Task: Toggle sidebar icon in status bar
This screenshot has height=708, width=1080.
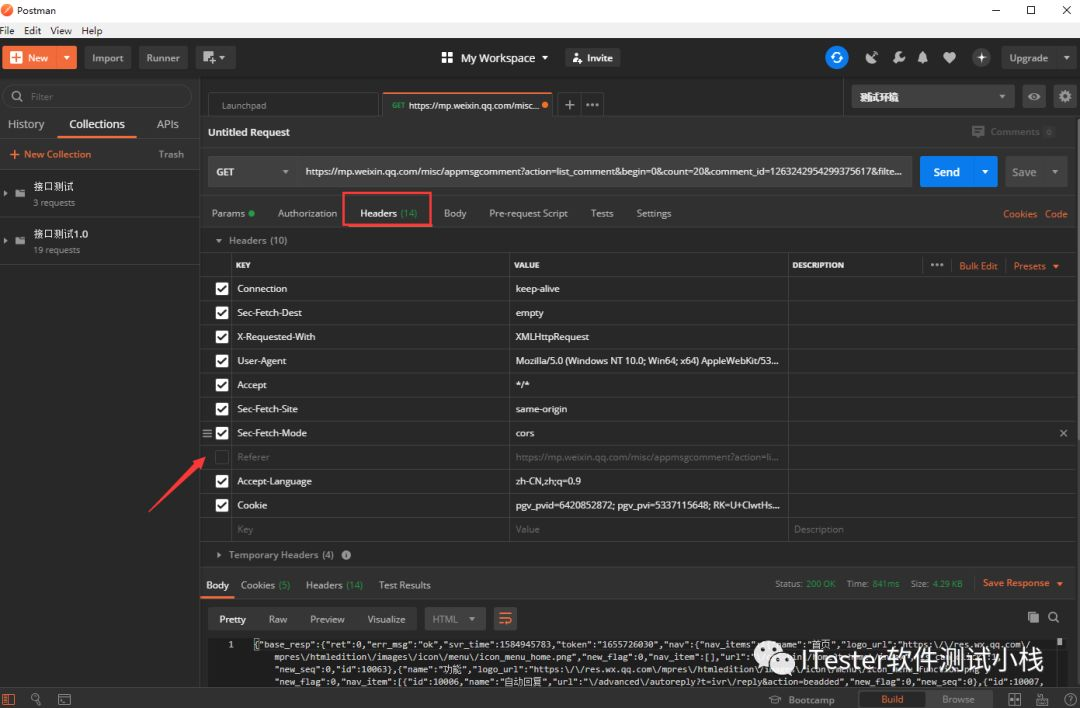Action: point(9,699)
